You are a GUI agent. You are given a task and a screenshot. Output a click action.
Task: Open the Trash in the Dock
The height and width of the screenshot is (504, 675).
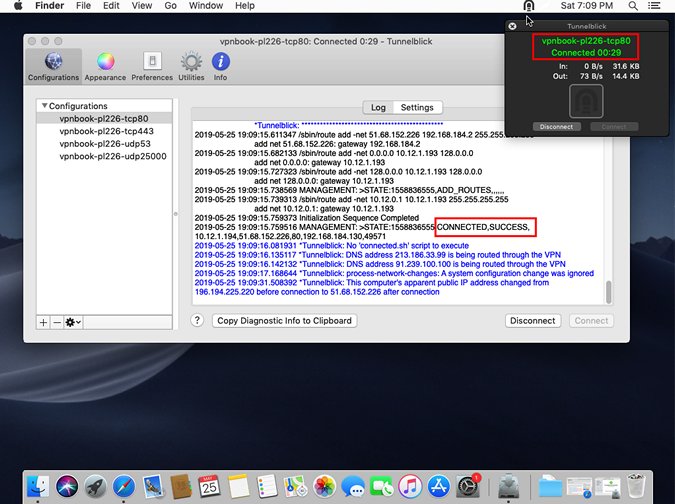click(636, 485)
